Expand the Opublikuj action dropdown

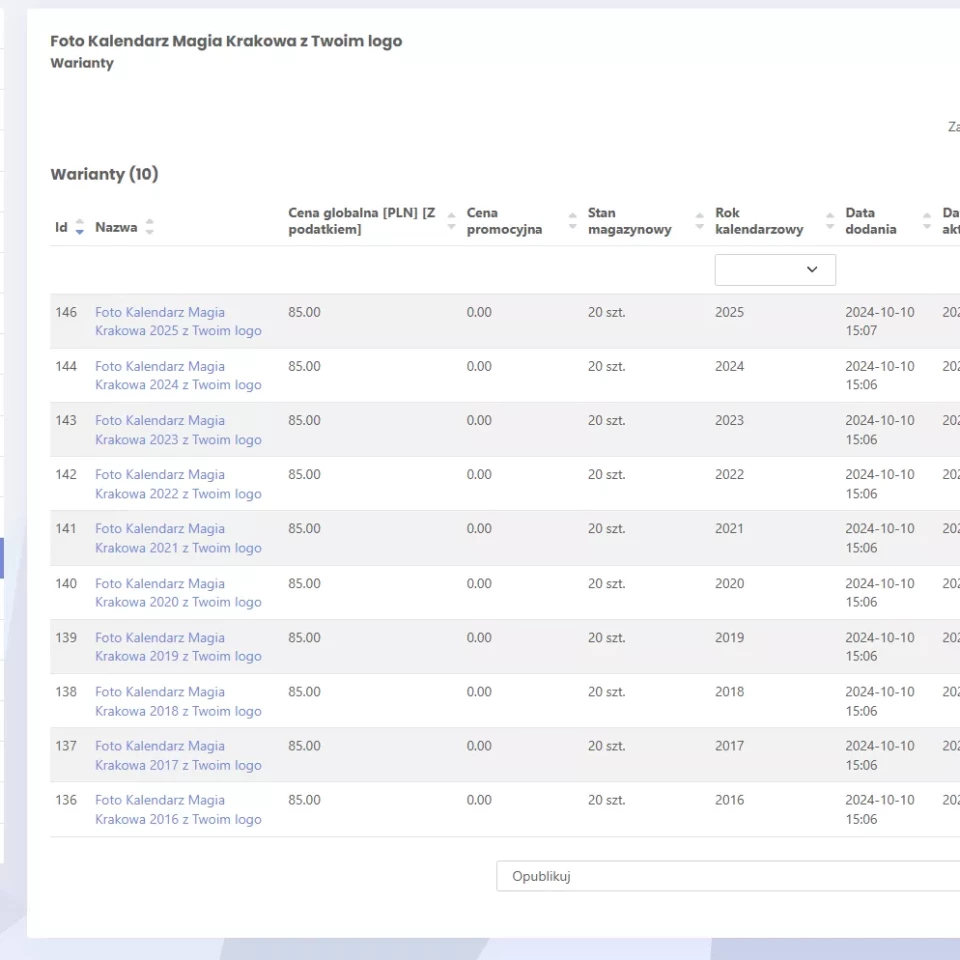tap(728, 876)
